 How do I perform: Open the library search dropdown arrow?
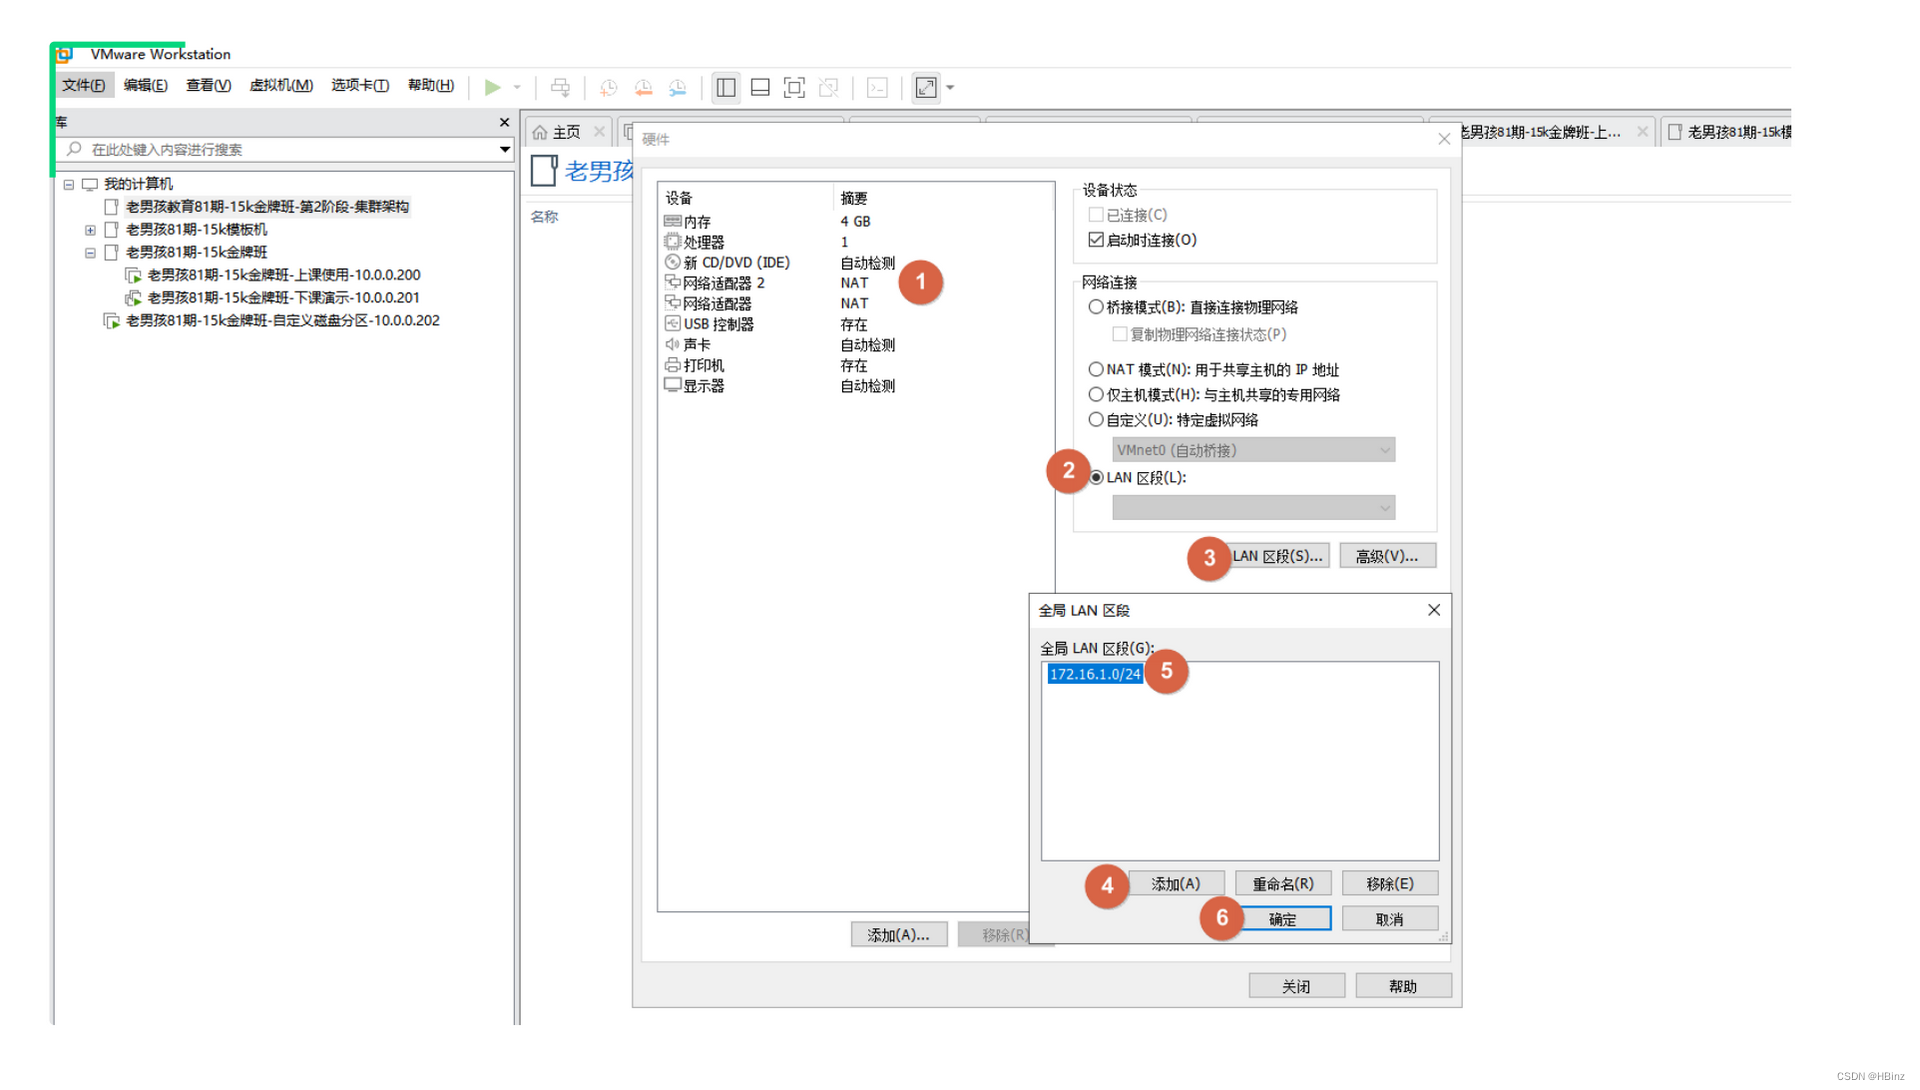[505, 149]
